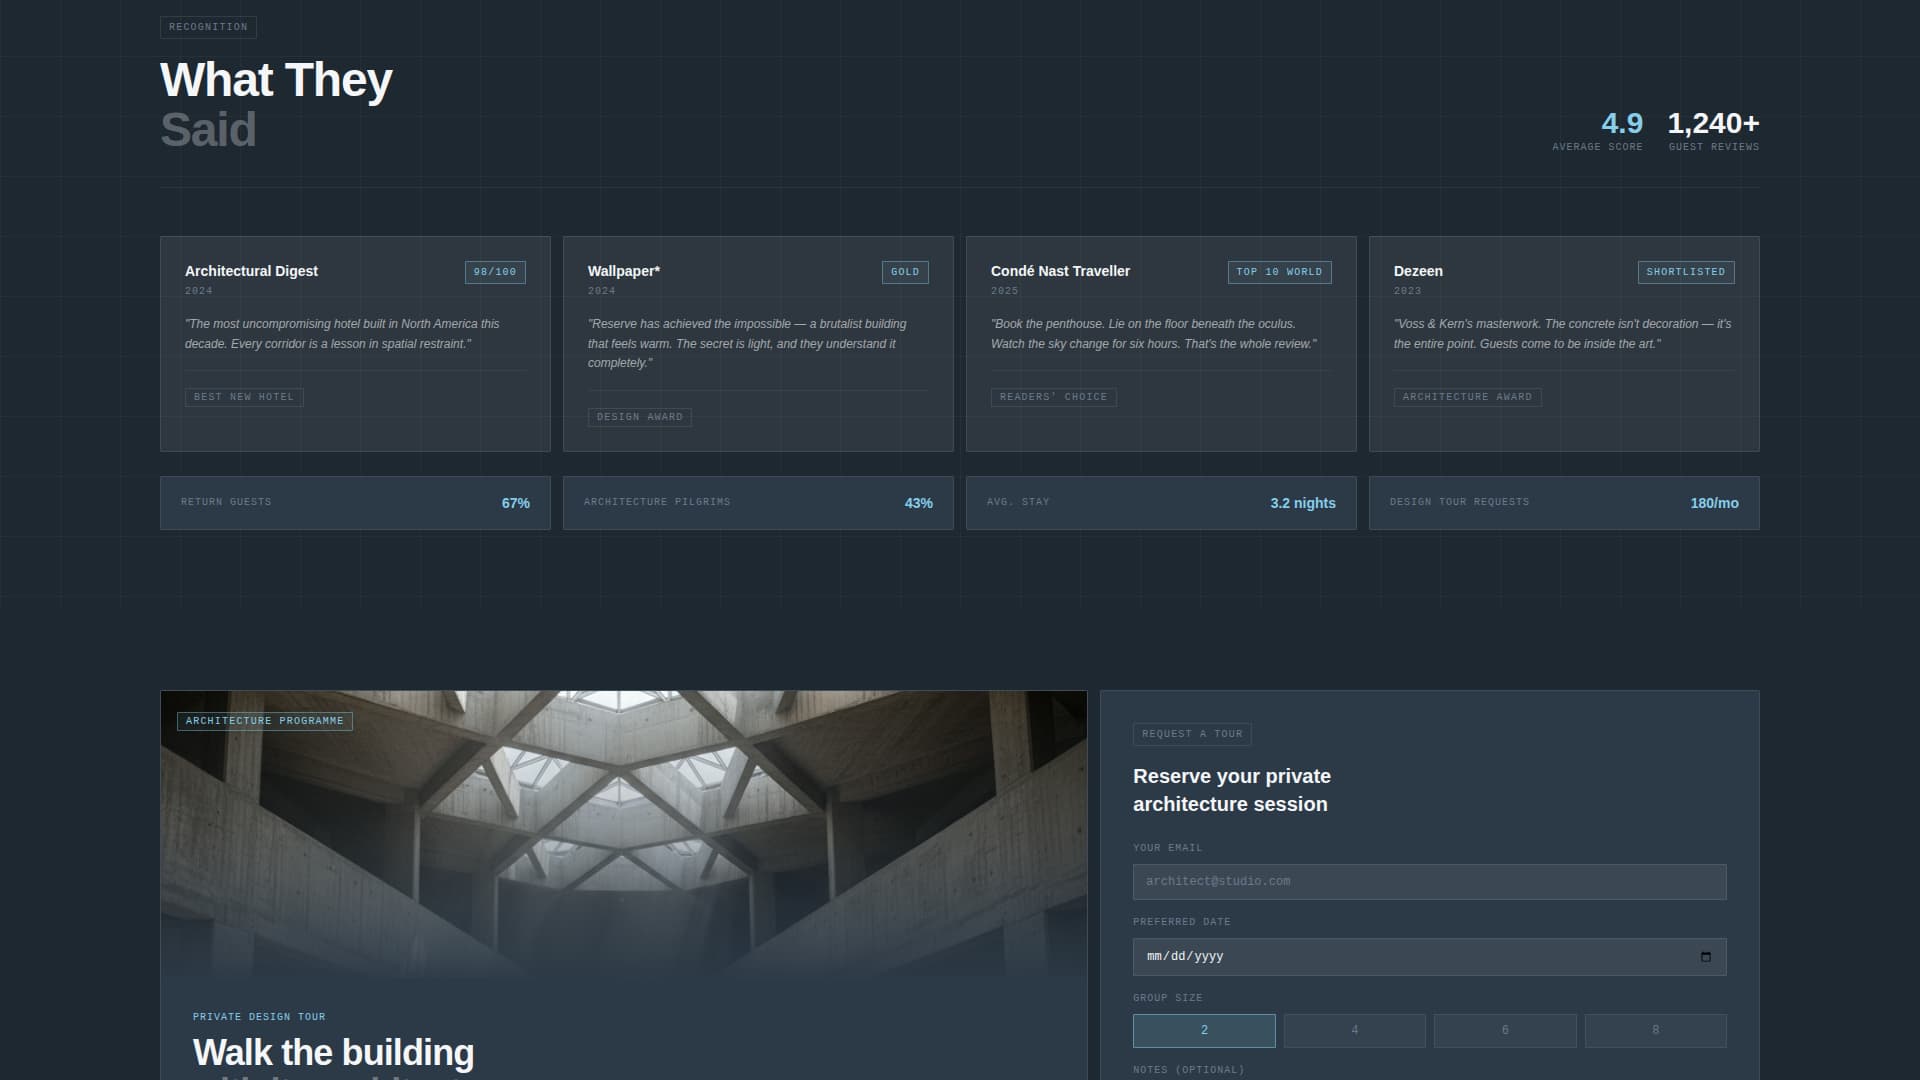Click the BEST NEW HOTEL tag
Image resolution: width=1920 pixels, height=1080 pixels.
244,396
